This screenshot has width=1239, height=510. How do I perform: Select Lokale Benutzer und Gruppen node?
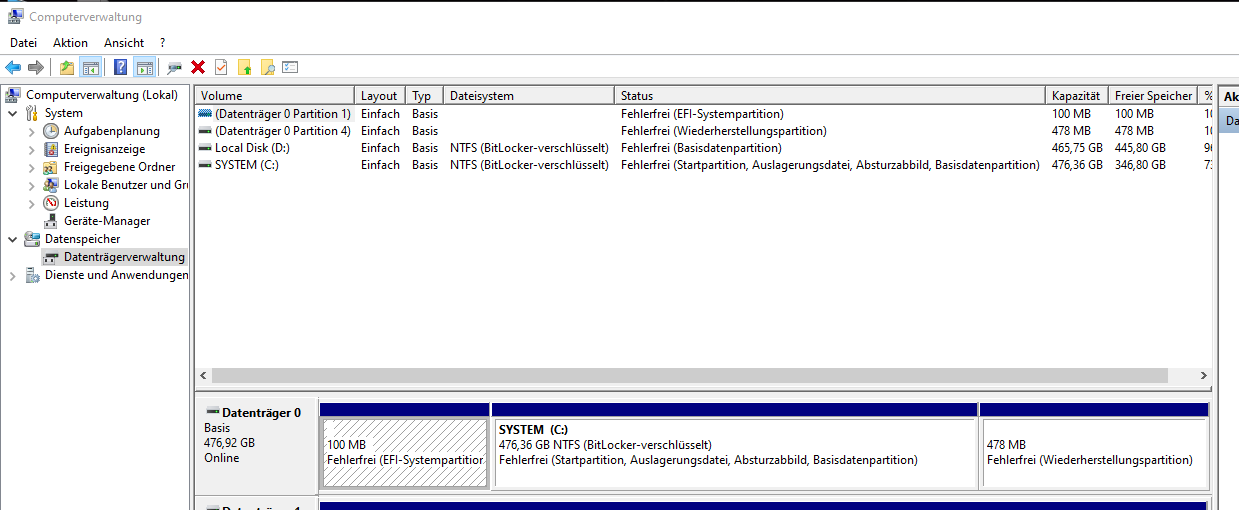(126, 185)
